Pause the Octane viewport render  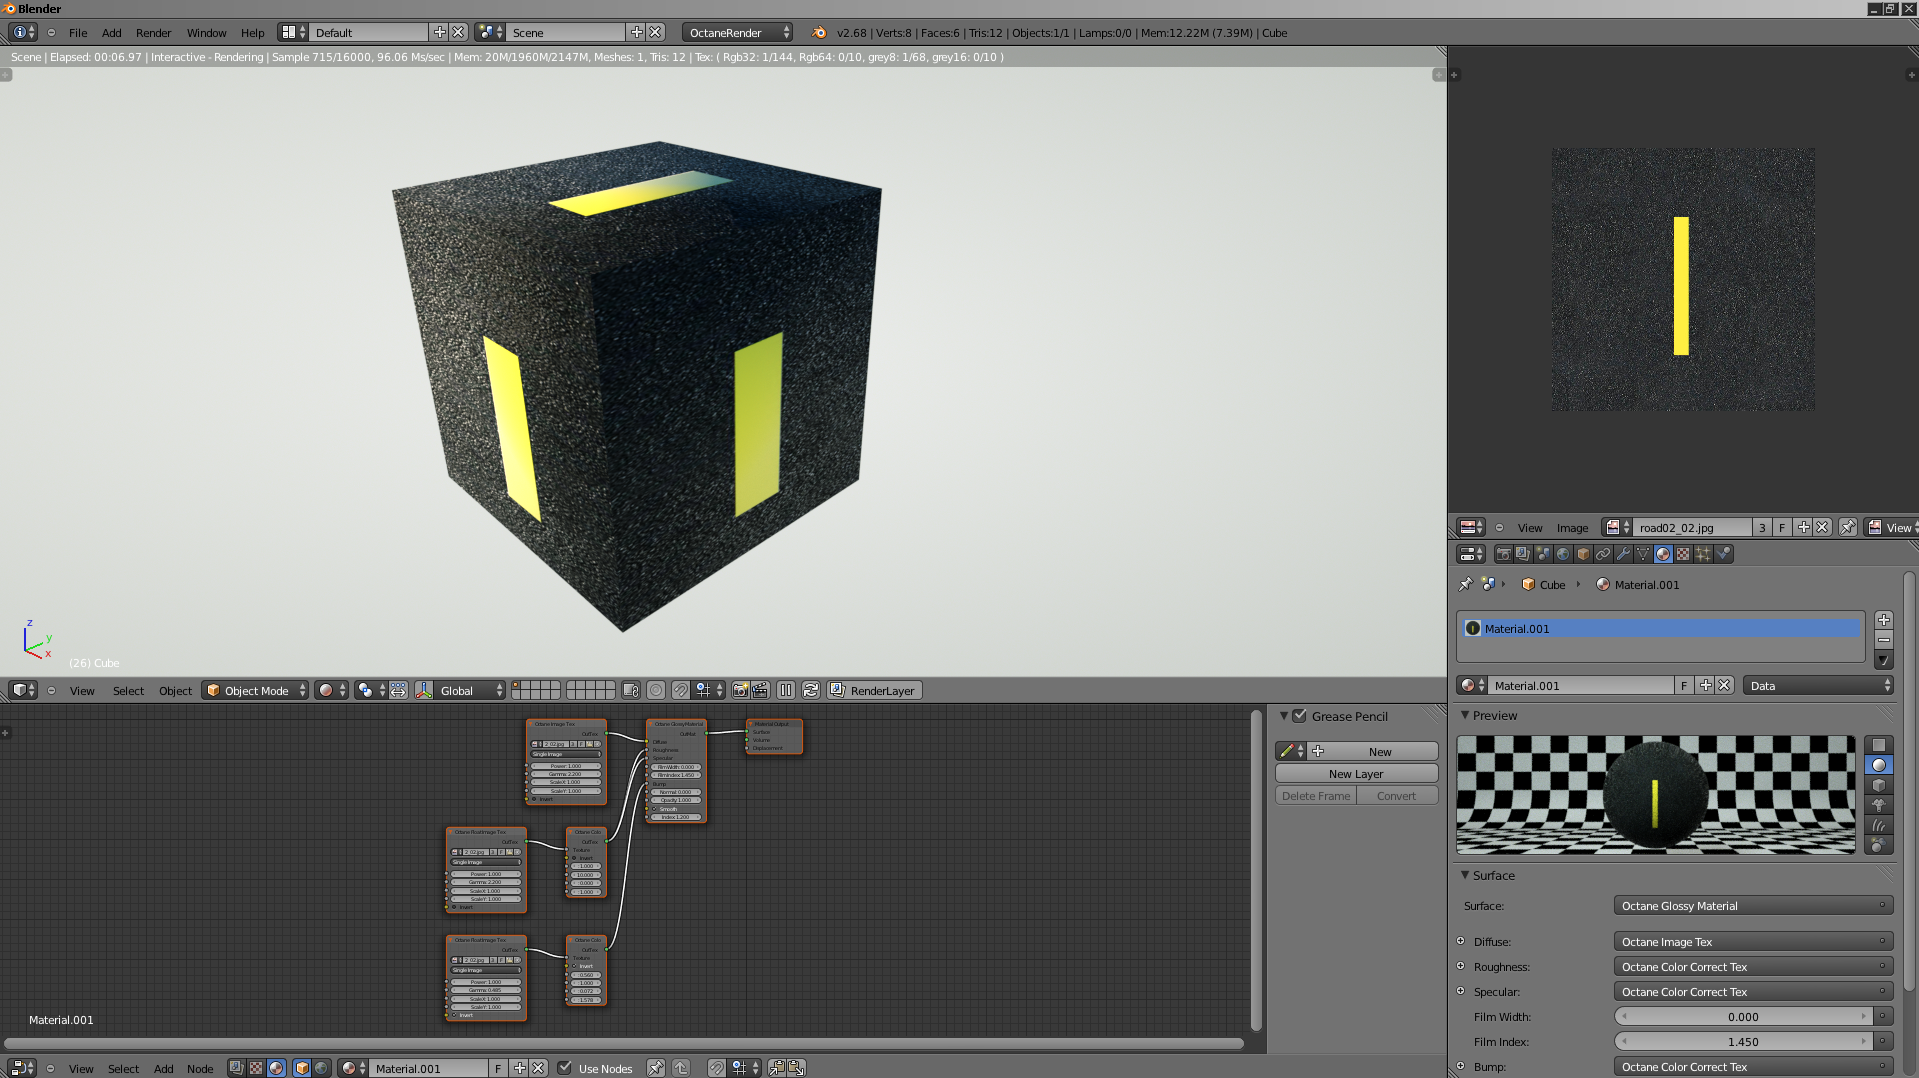coord(786,690)
